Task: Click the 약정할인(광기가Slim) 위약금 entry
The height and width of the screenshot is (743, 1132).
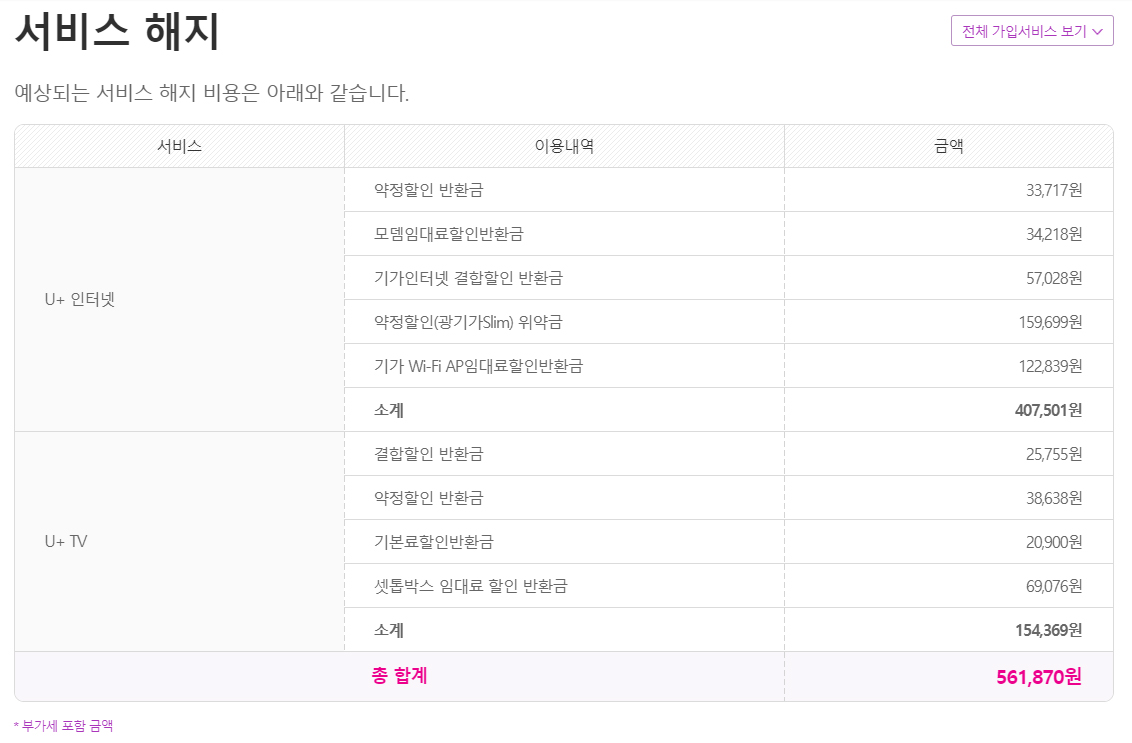Action: point(468,322)
